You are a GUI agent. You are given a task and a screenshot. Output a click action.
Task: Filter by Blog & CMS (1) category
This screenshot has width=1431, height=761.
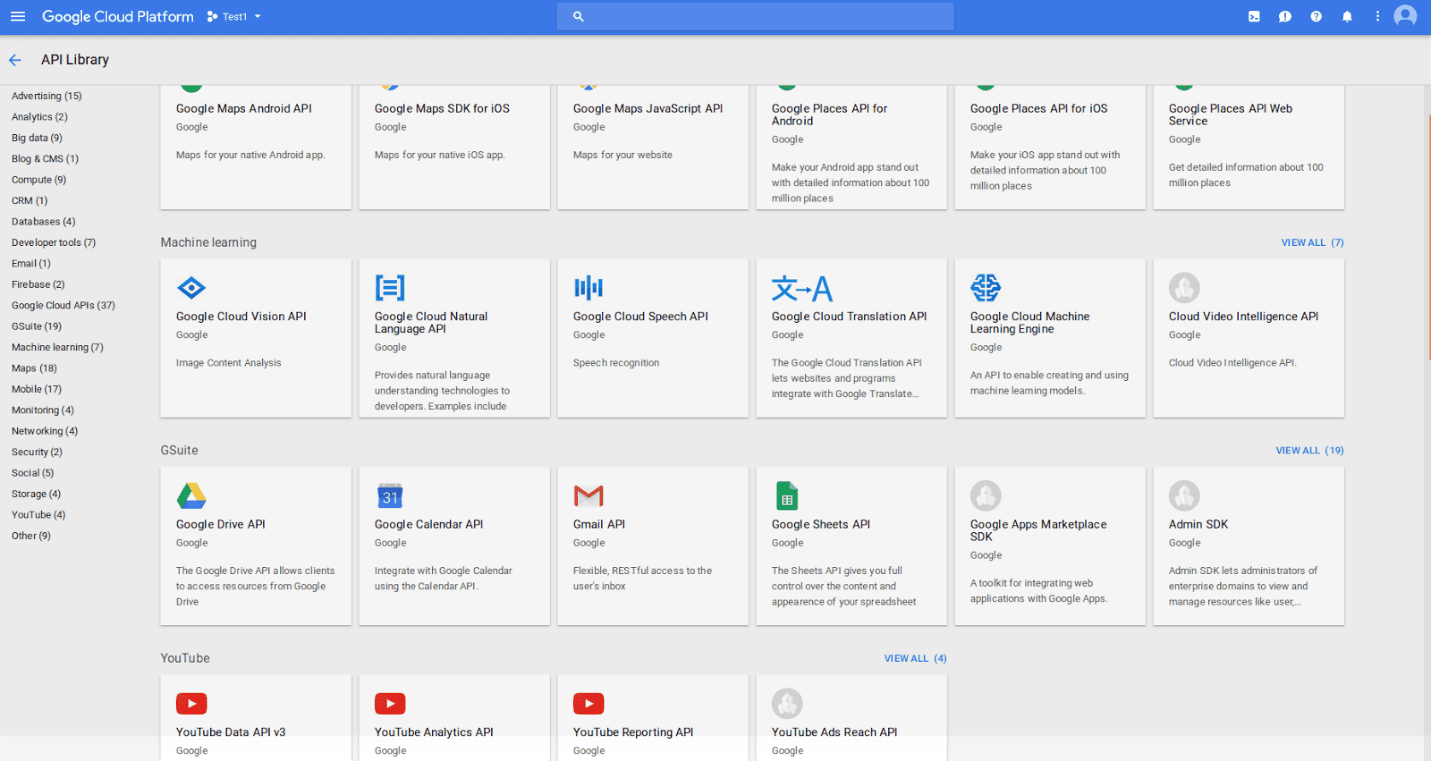tap(45, 159)
